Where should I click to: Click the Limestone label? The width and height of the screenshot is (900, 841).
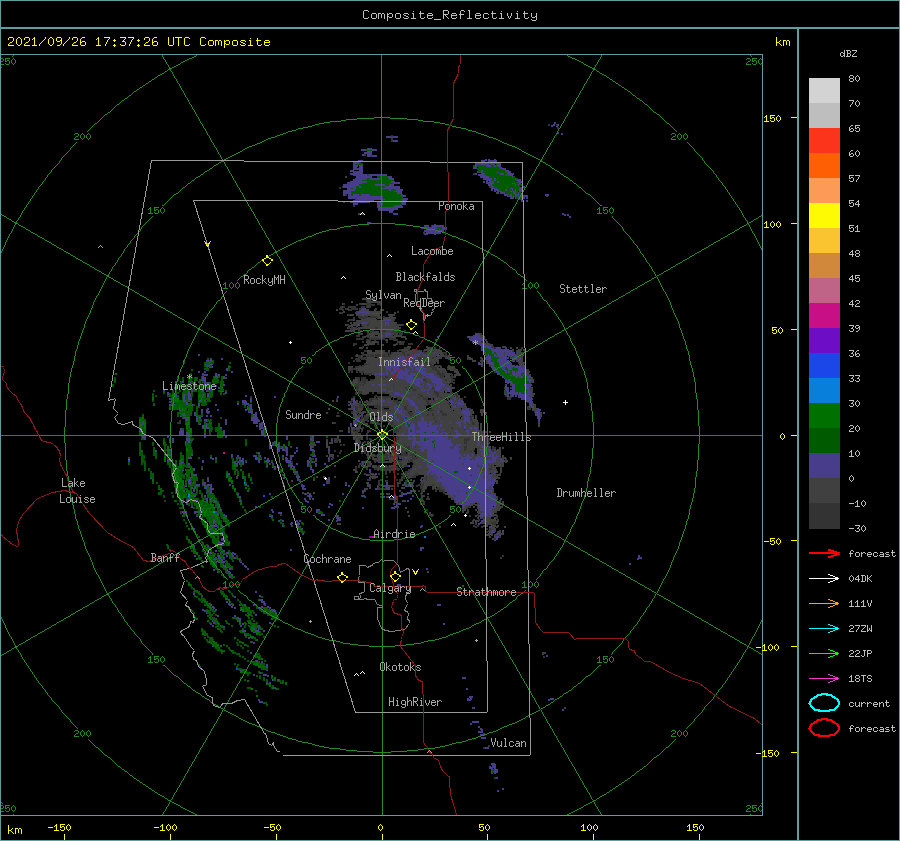[x=189, y=386]
